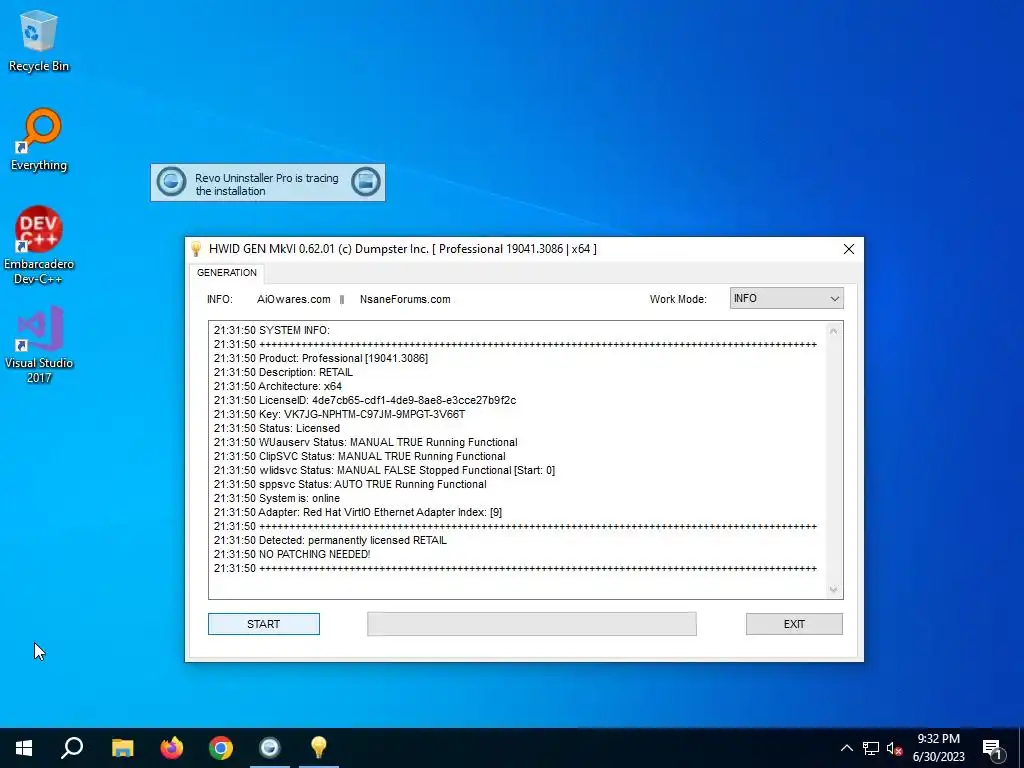Open the Windows Start menu
The width and height of the screenshot is (1024, 768).
(x=24, y=748)
